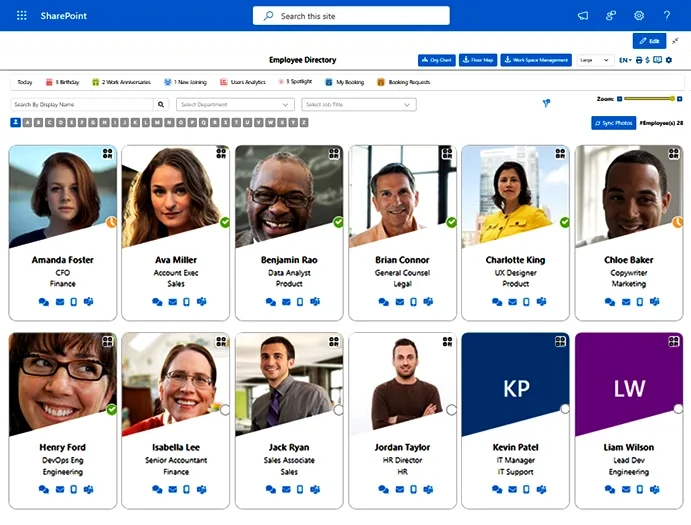
Task: Select the all-users alphabet filter icon
Action: 15,123
